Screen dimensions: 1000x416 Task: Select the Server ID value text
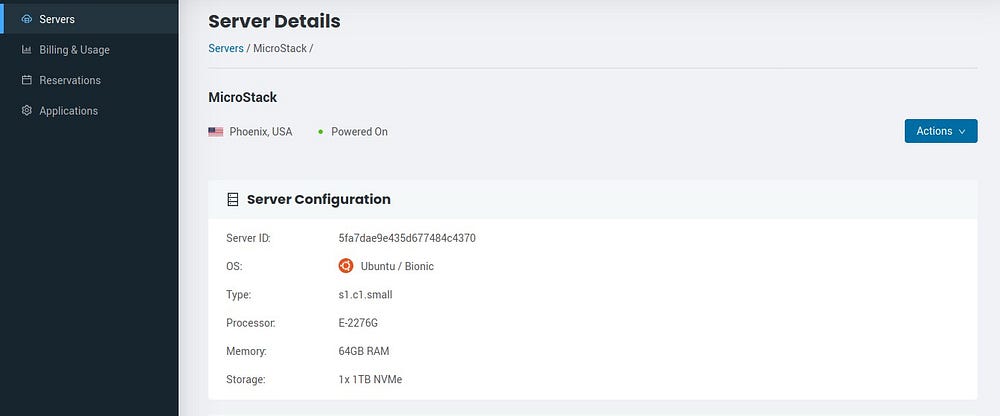tap(406, 238)
